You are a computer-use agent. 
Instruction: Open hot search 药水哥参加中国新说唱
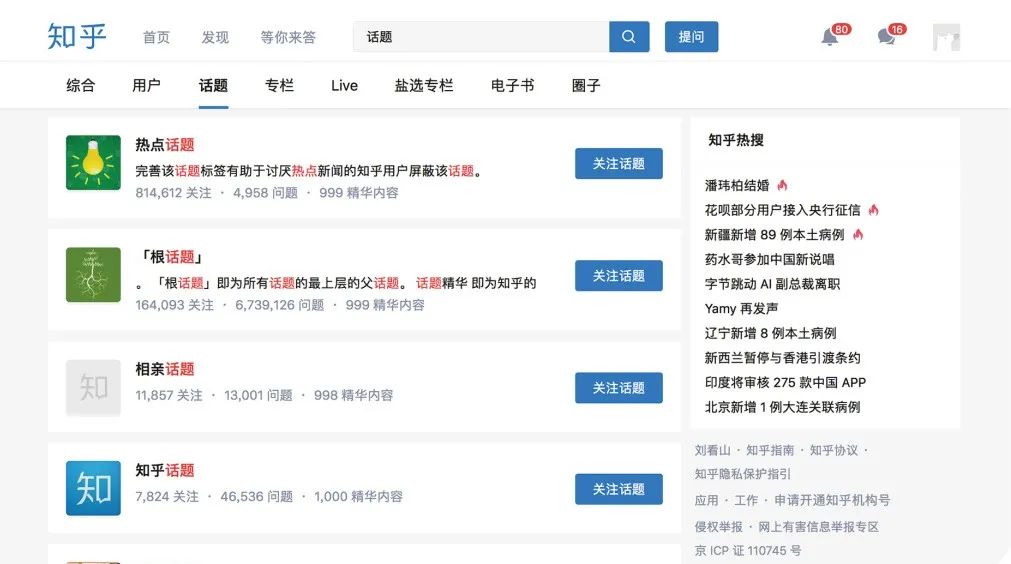[770, 259]
